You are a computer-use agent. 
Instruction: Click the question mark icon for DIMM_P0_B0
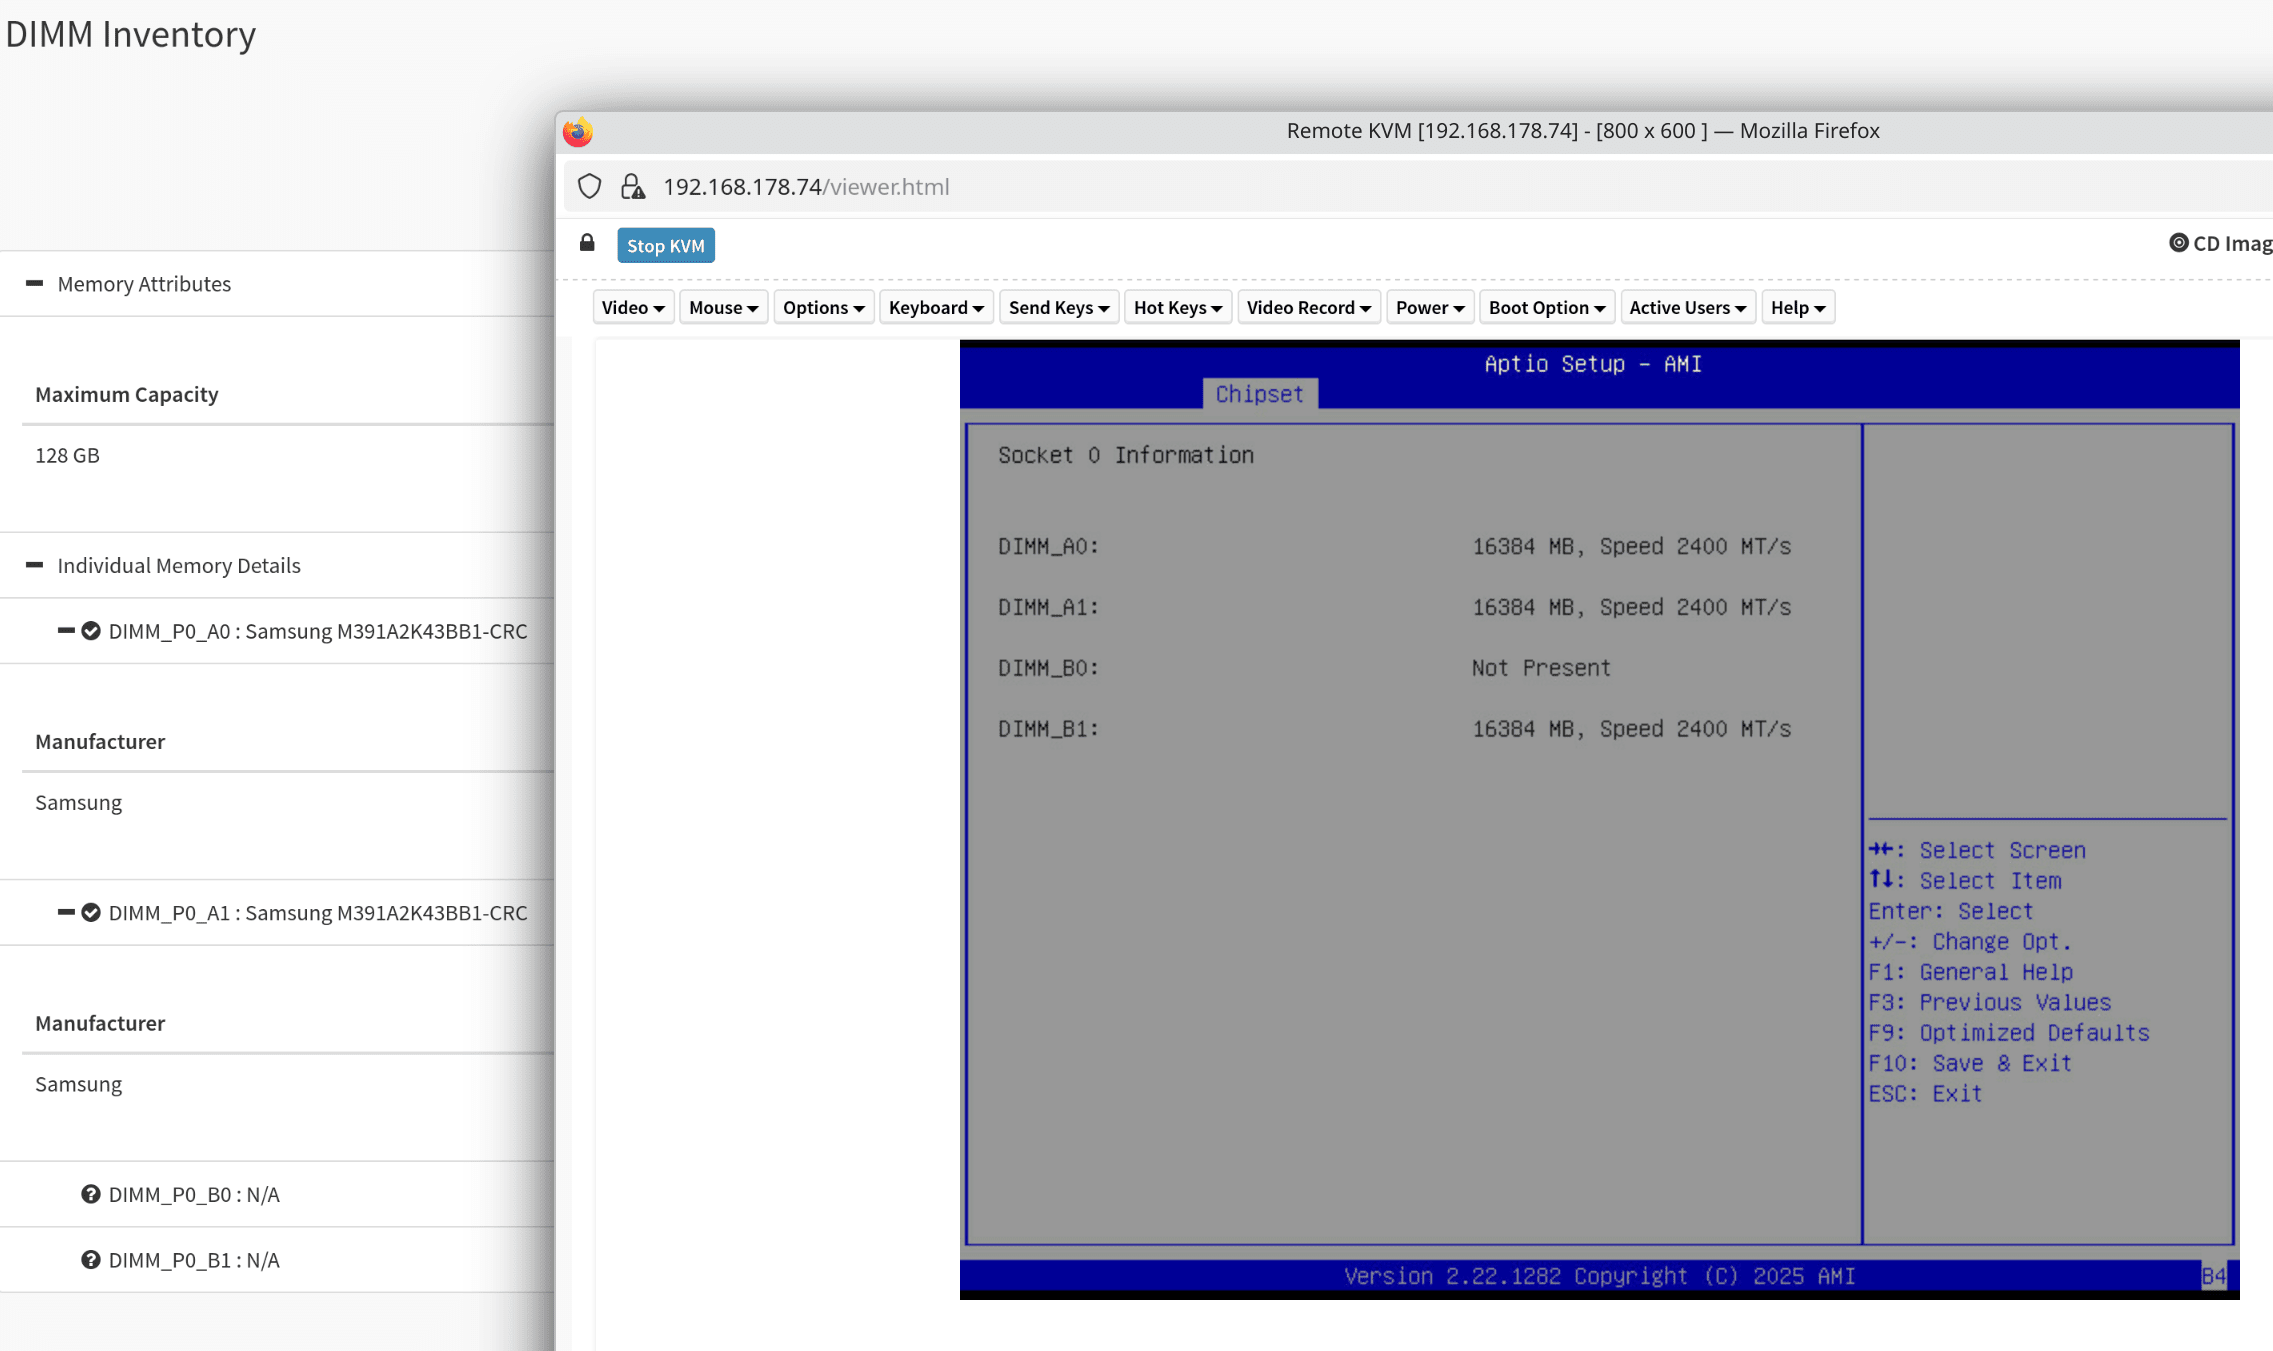pos(91,1194)
